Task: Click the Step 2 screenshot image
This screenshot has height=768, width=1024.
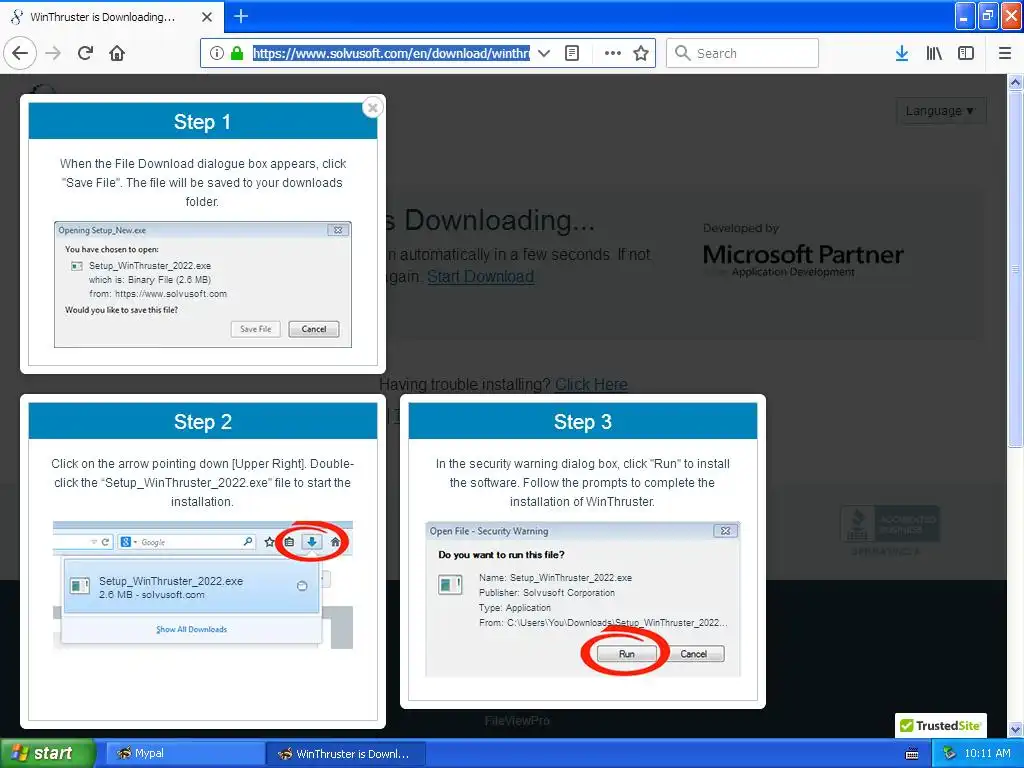Action: click(x=202, y=584)
